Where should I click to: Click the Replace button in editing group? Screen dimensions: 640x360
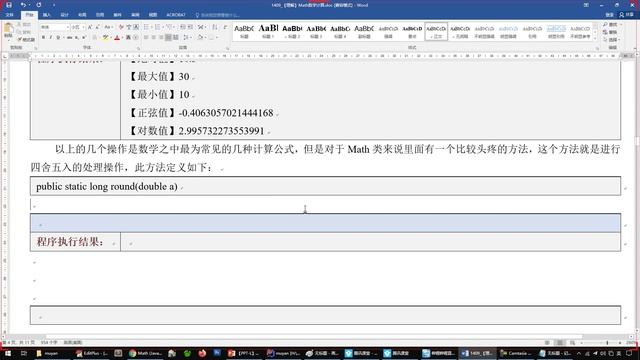(610, 32)
